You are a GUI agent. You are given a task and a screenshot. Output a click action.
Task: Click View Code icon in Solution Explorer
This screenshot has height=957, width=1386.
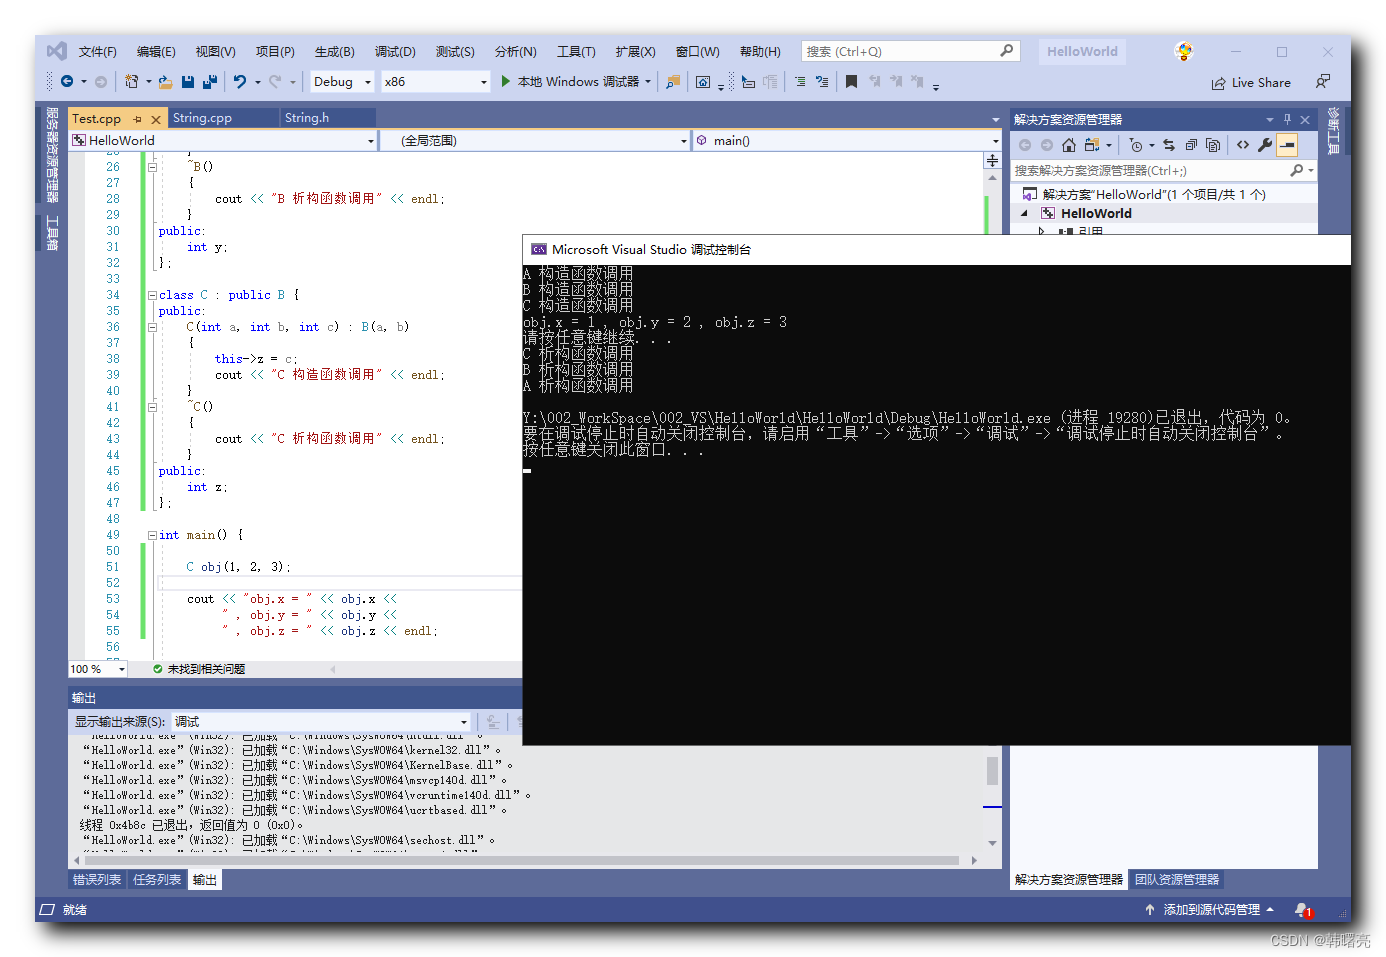tap(1243, 145)
